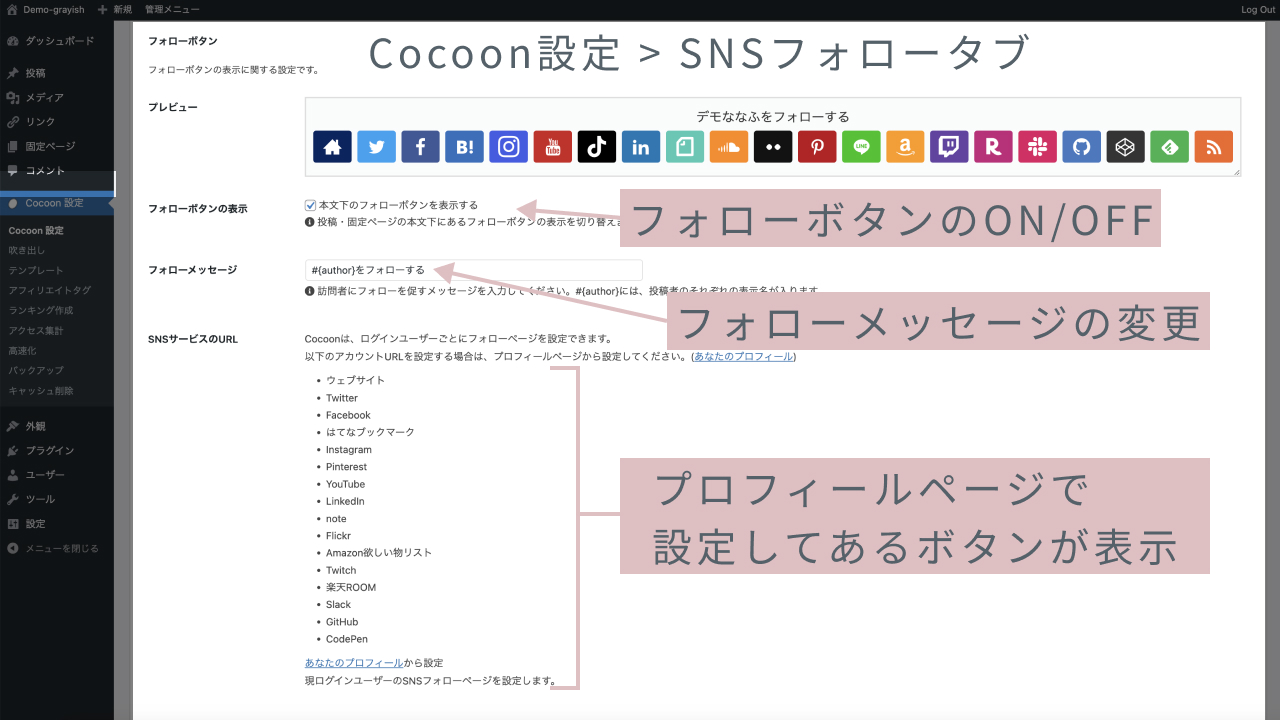Open メディア menu in the sidebar
The height and width of the screenshot is (720, 1280).
tap(57, 98)
